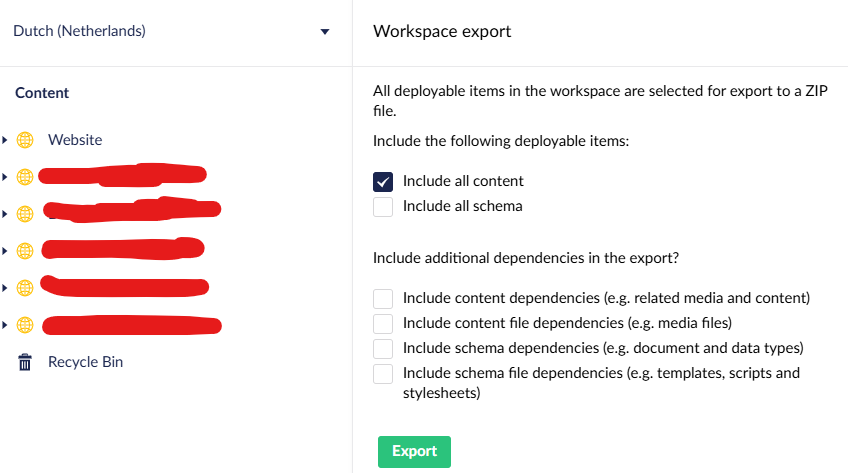Select the third globe icon in content tree
The image size is (848, 473).
[x=25, y=214]
